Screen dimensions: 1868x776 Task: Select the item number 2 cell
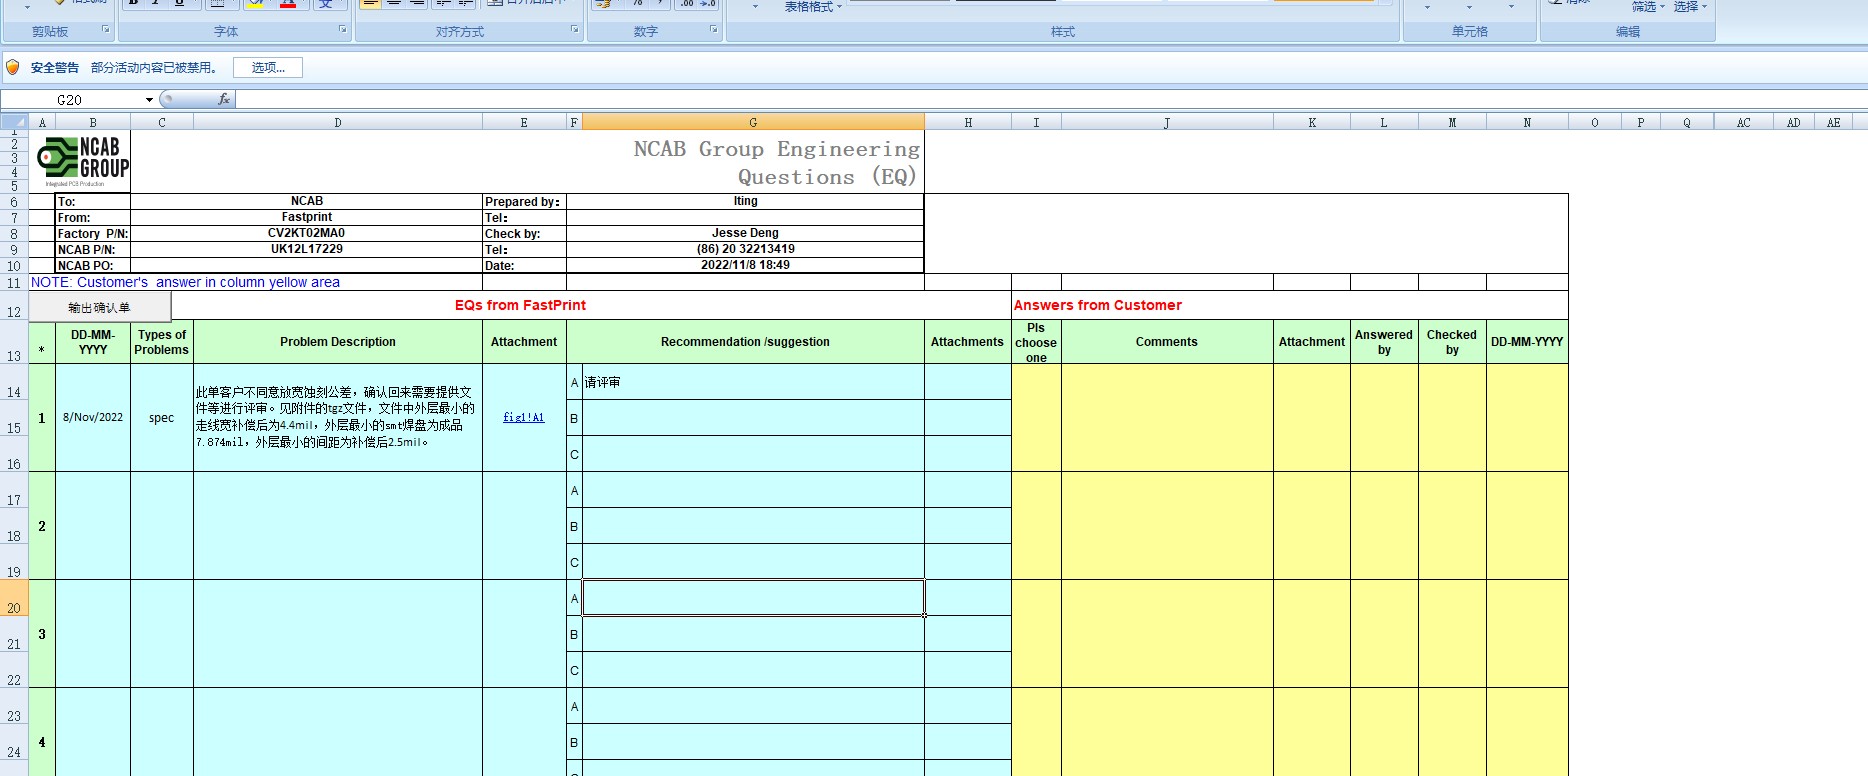42,526
